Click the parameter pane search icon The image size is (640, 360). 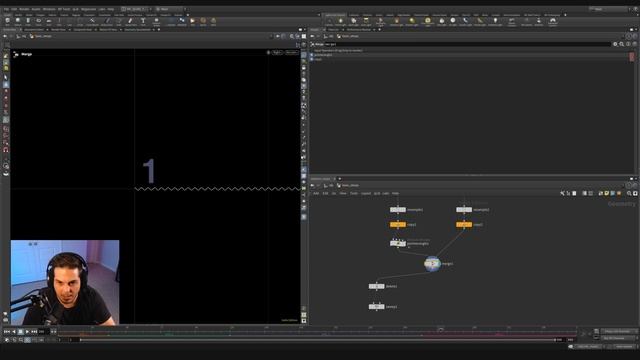(622, 44)
